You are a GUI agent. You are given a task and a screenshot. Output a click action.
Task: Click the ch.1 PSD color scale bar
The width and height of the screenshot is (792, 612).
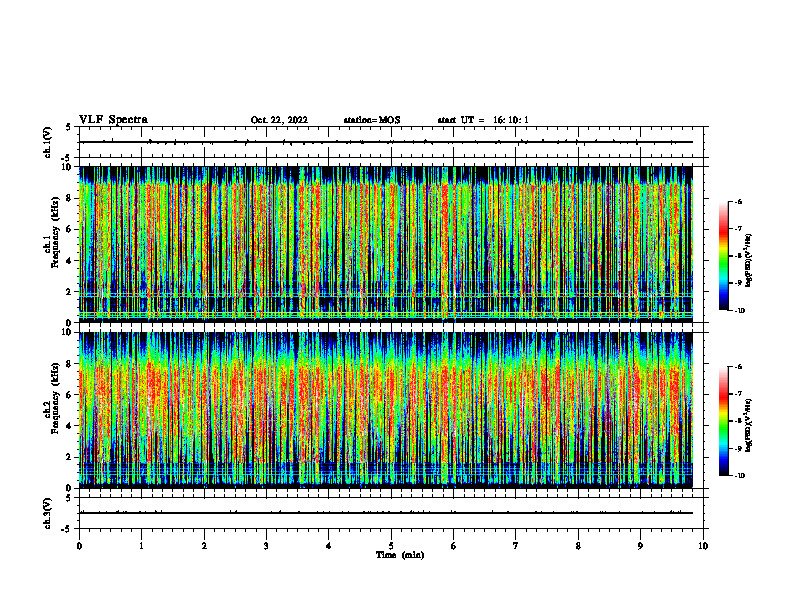(724, 256)
